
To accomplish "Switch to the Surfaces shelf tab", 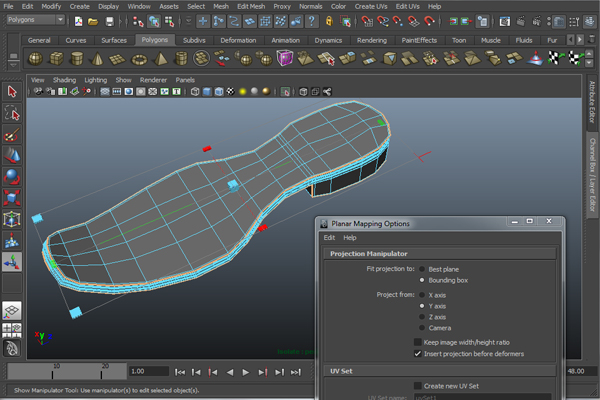I will (114, 40).
